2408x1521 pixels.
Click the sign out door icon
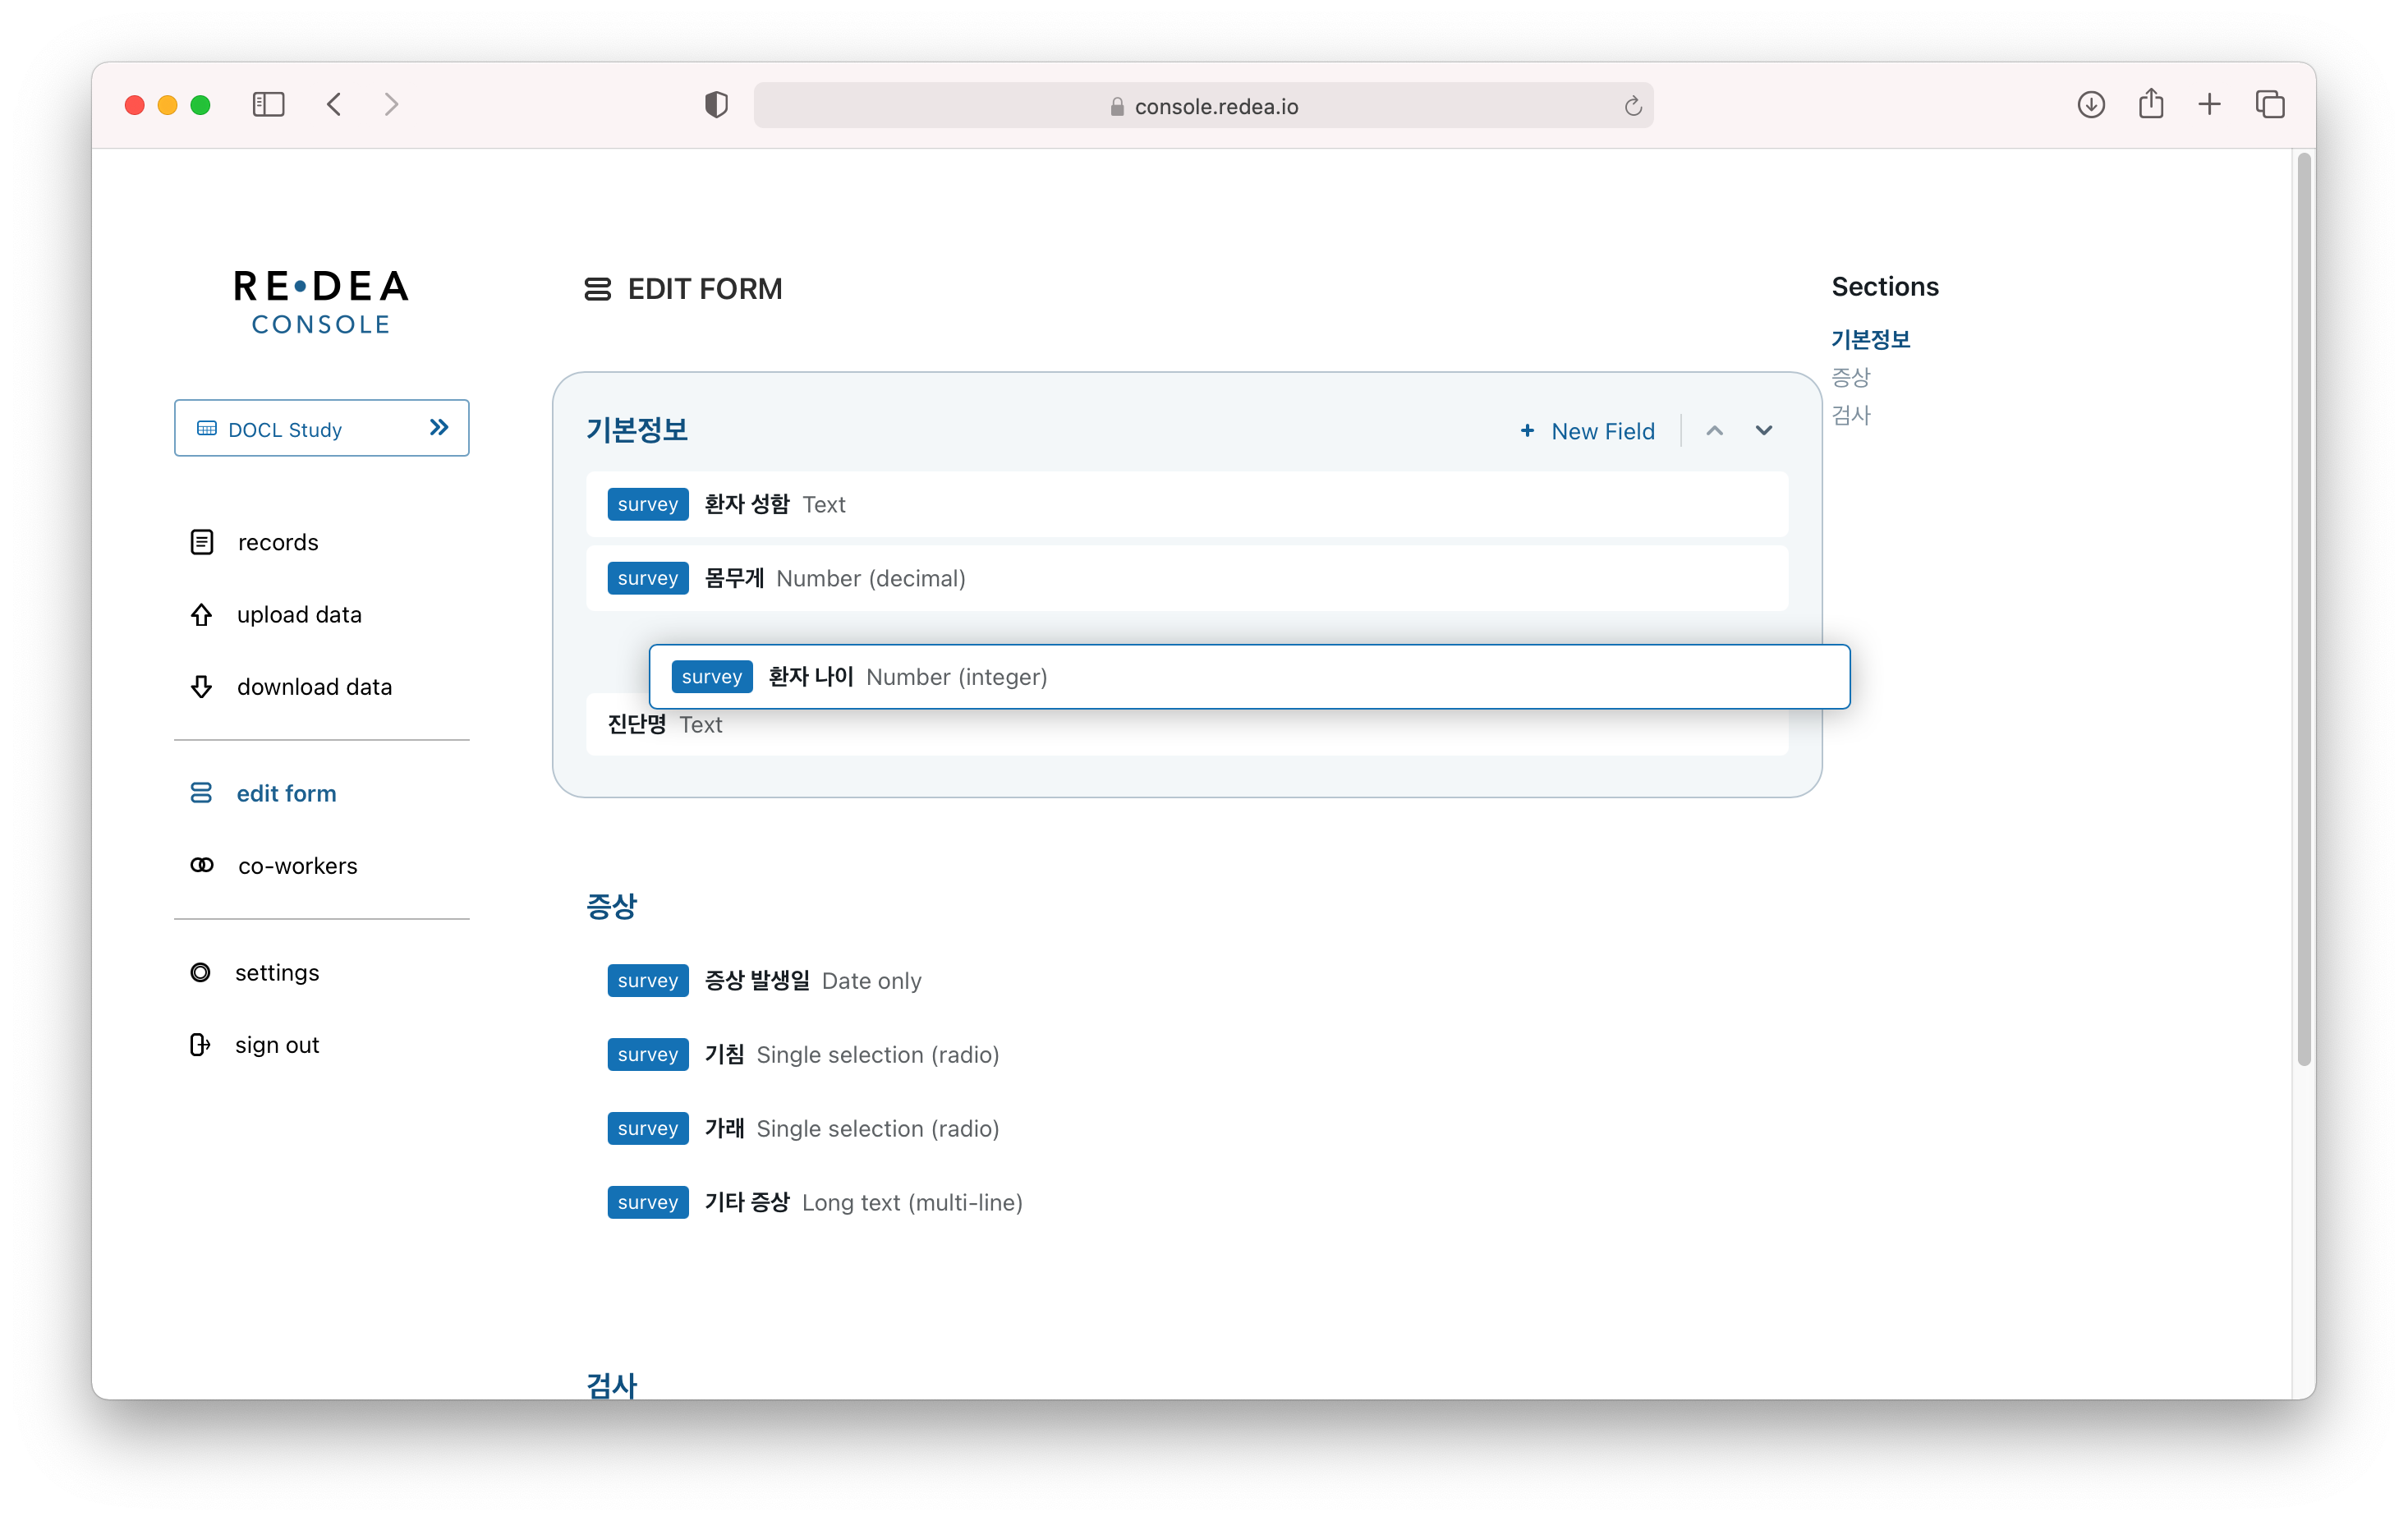[200, 1044]
